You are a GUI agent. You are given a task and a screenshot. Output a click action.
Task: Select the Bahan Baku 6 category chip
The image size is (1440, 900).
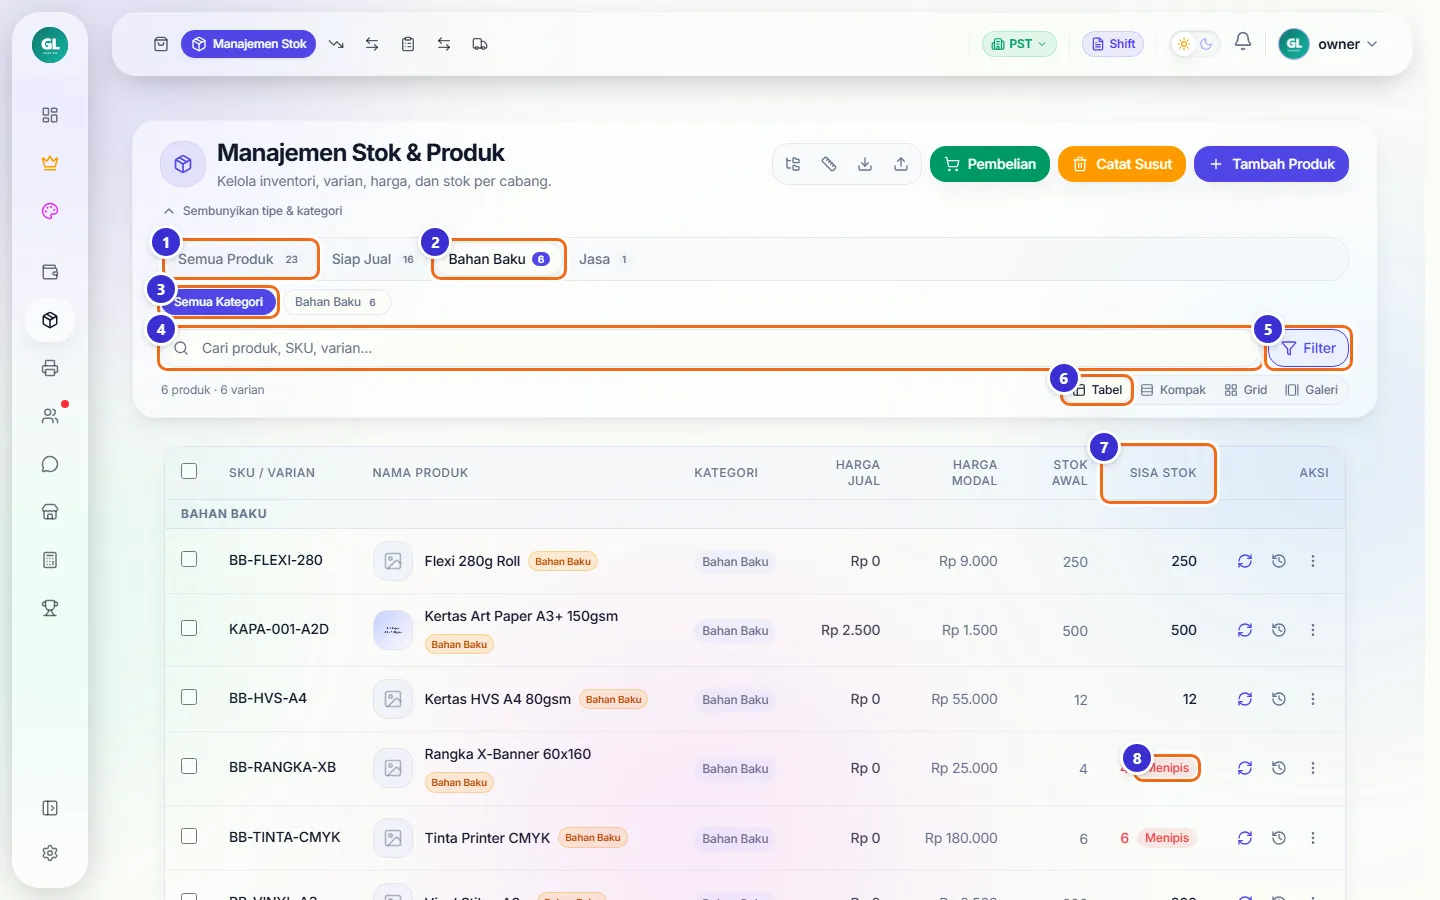pos(336,302)
